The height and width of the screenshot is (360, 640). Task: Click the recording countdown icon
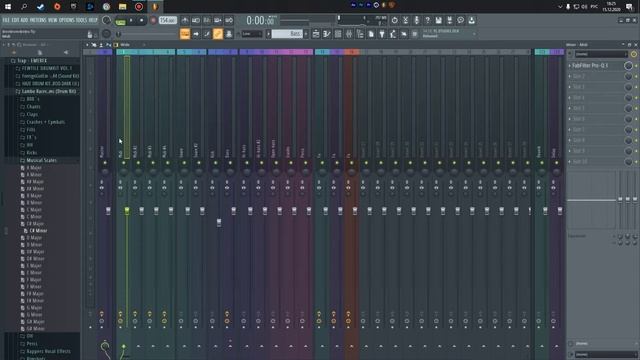pyautogui.click(x=207, y=20)
